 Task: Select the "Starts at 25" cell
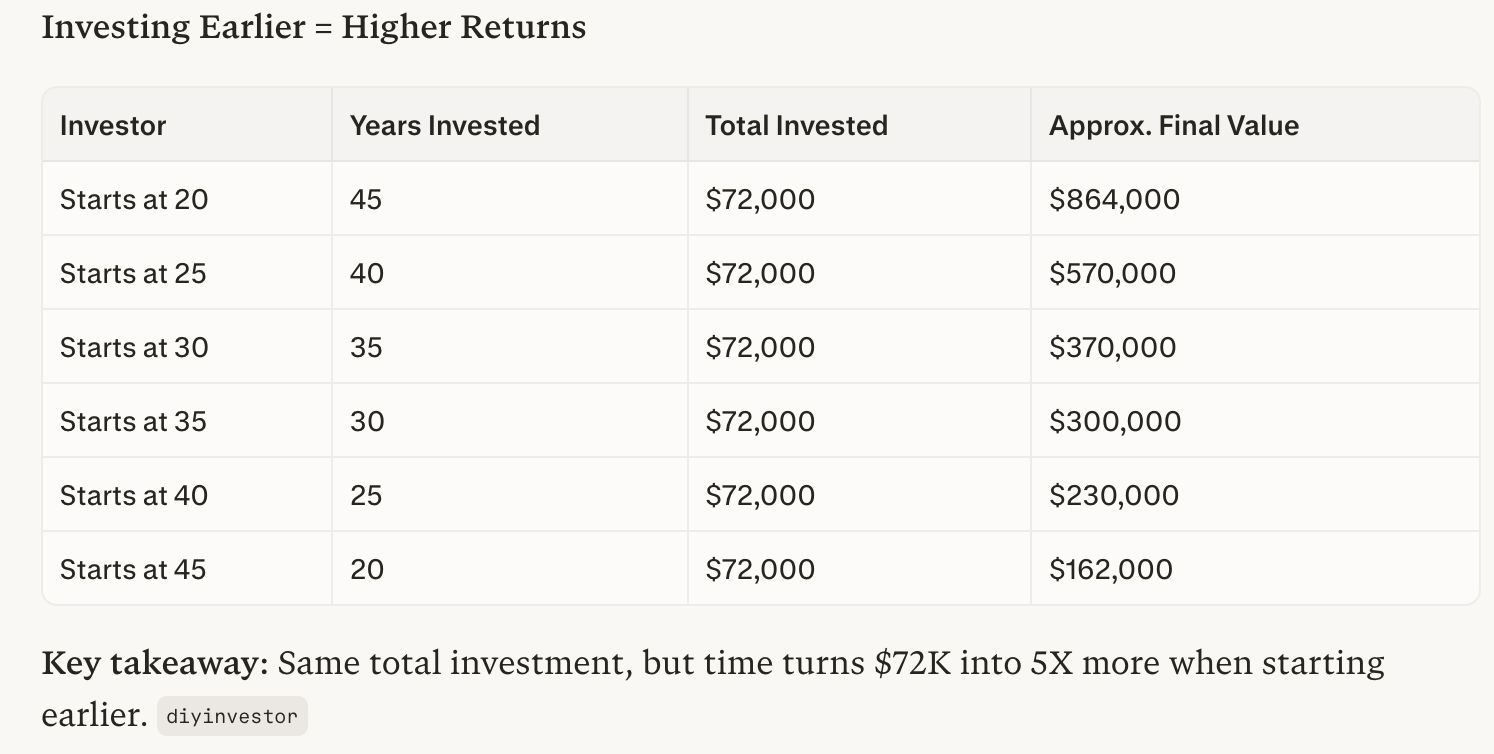(133, 274)
